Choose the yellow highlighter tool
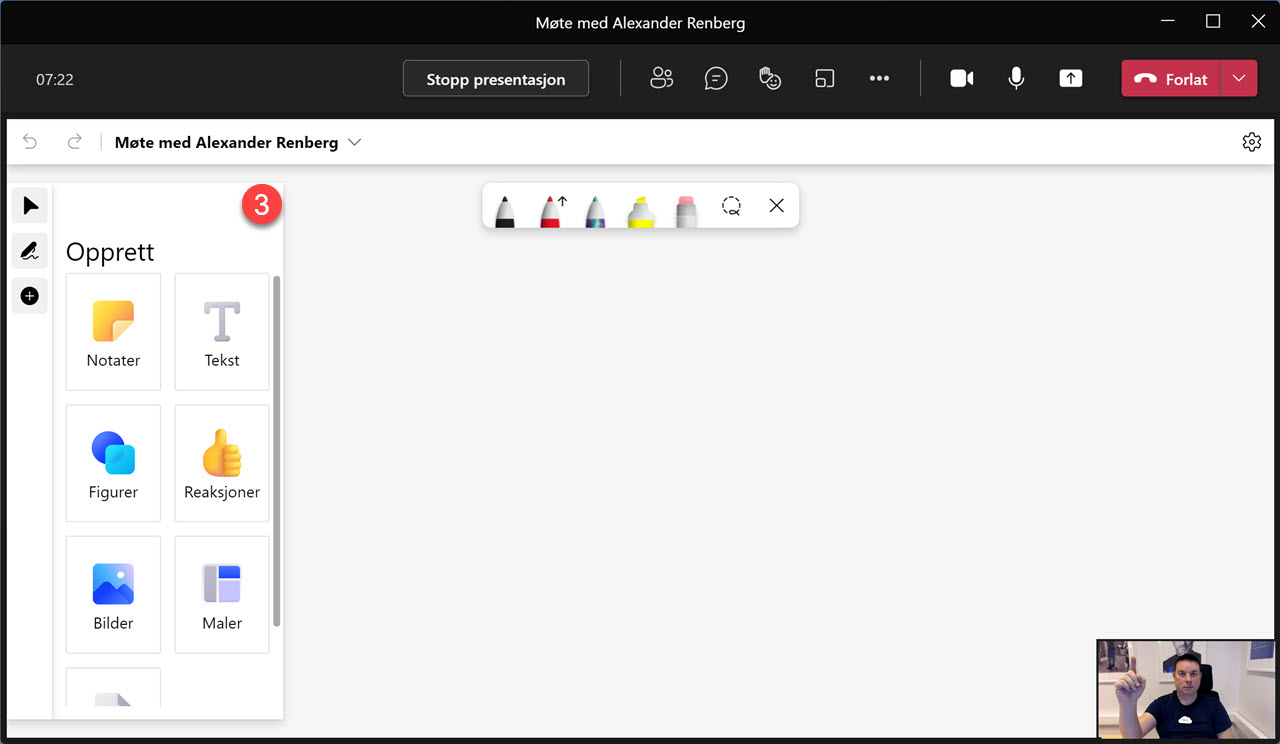This screenshot has width=1280, height=744. click(640, 209)
